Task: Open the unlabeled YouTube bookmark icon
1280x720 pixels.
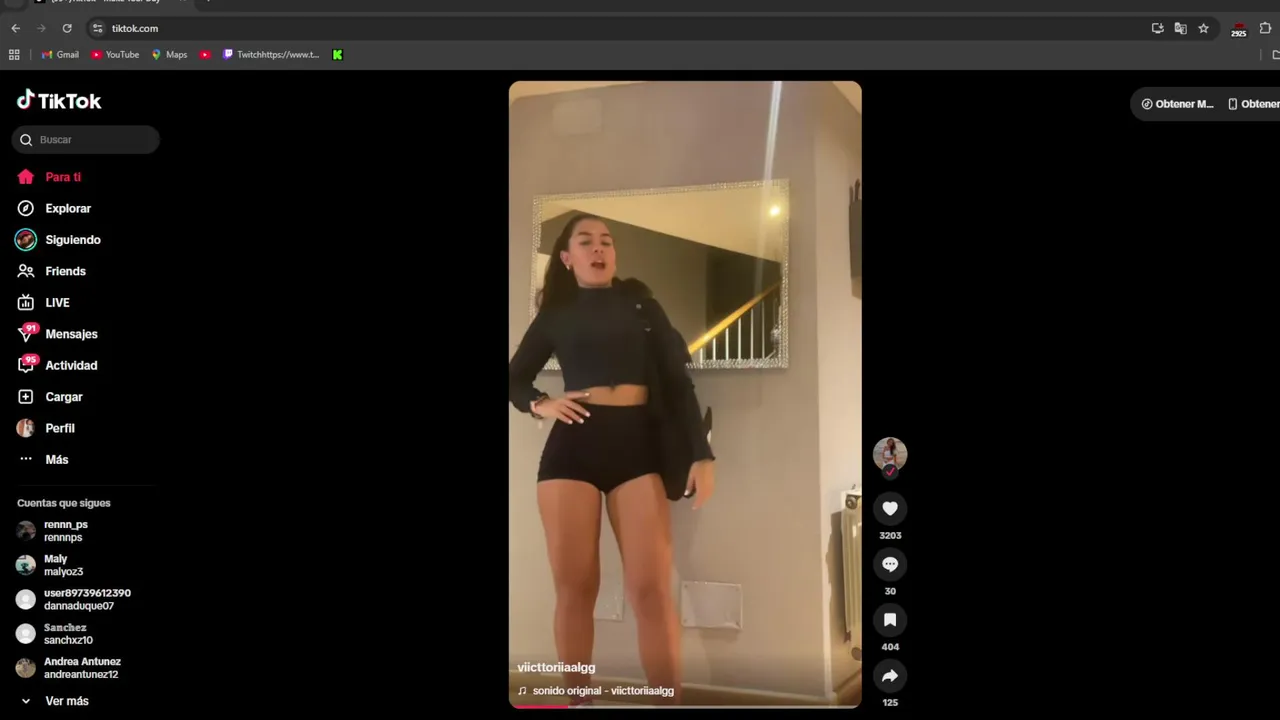Action: point(205,55)
